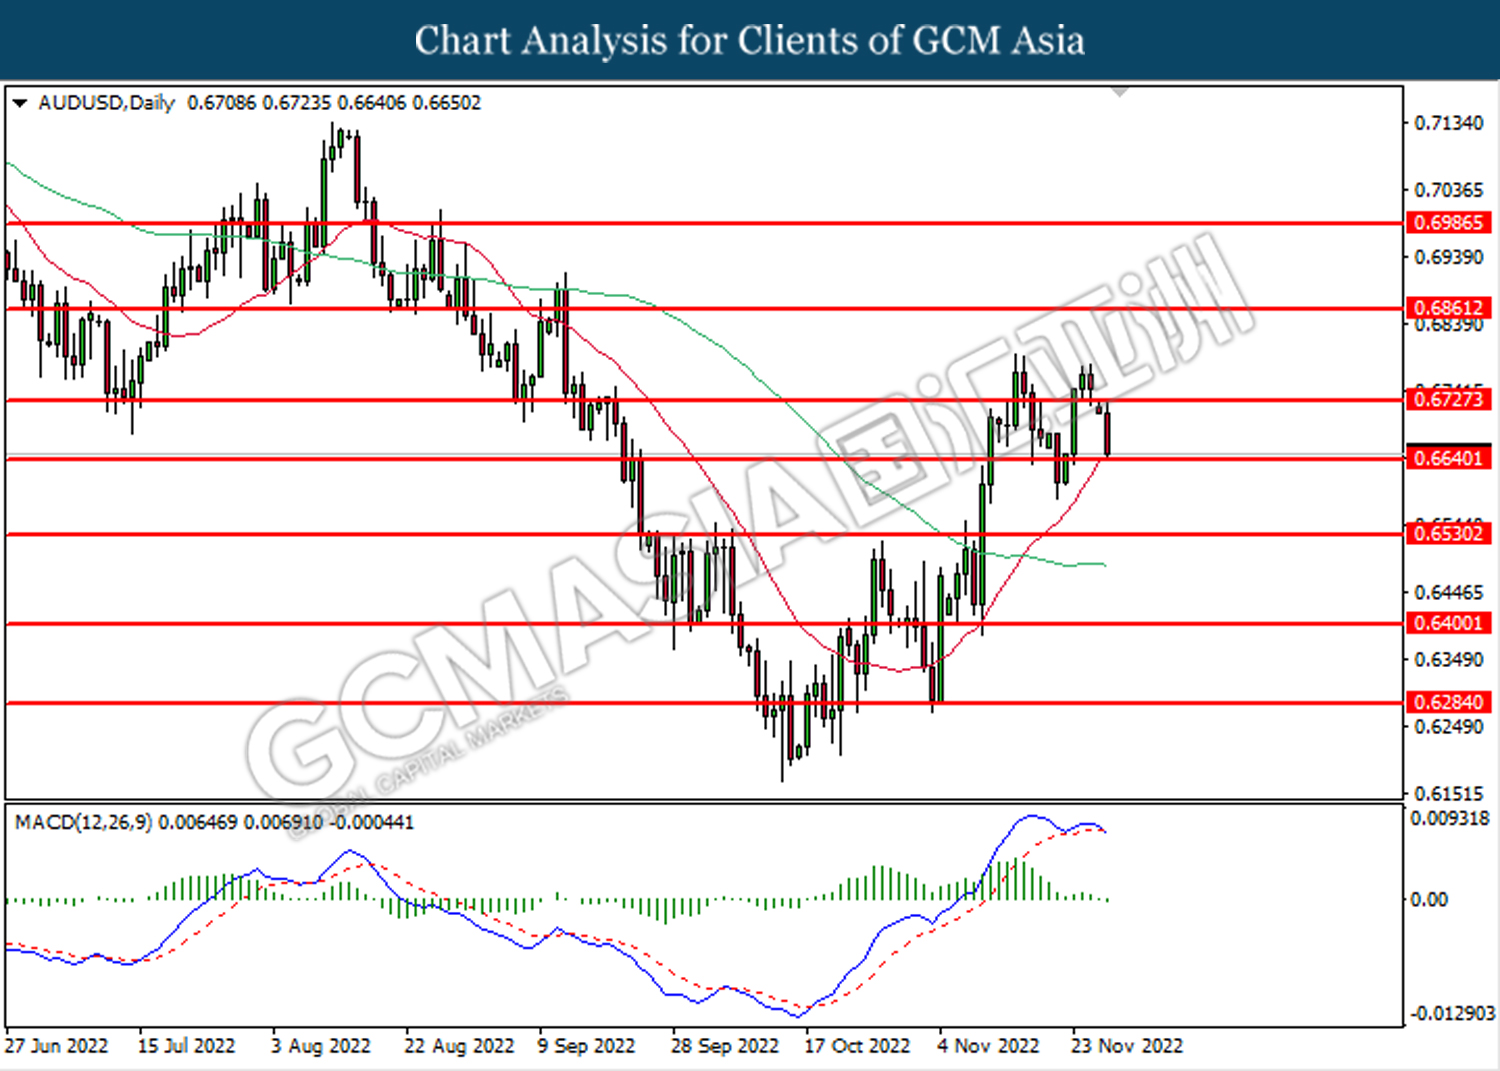This screenshot has height=1071, width=1500.
Task: Click the 15 Jul 2022 date label
Action: point(186,1046)
